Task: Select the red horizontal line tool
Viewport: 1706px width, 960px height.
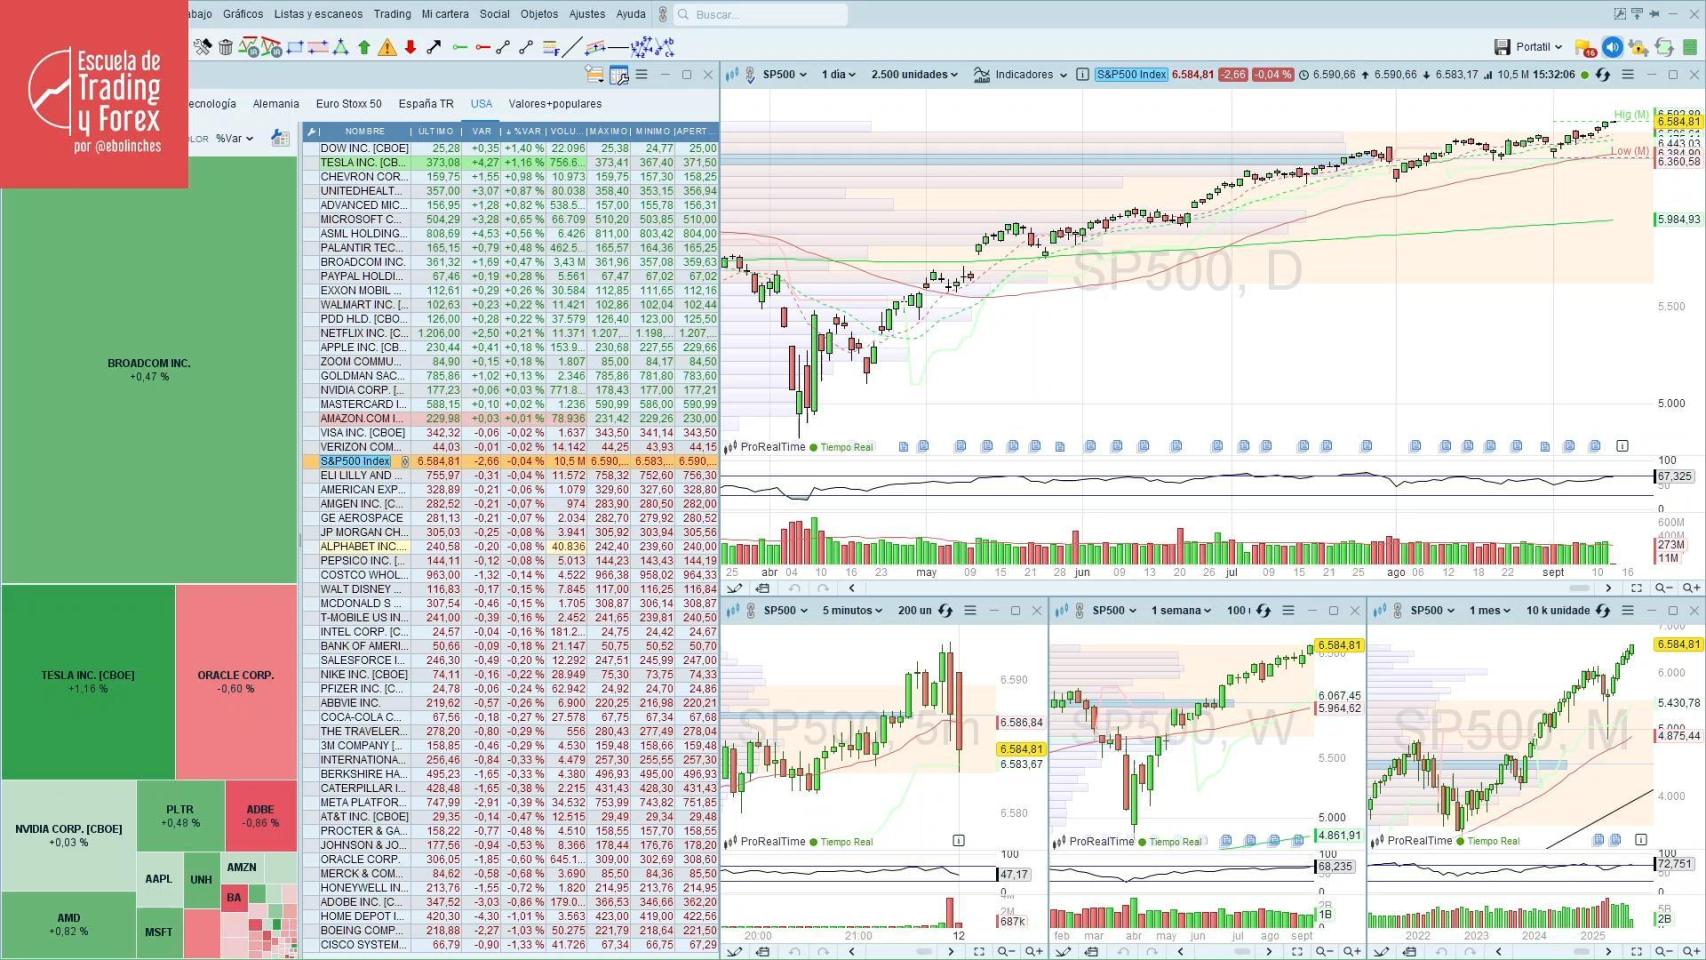Action: (x=483, y=47)
